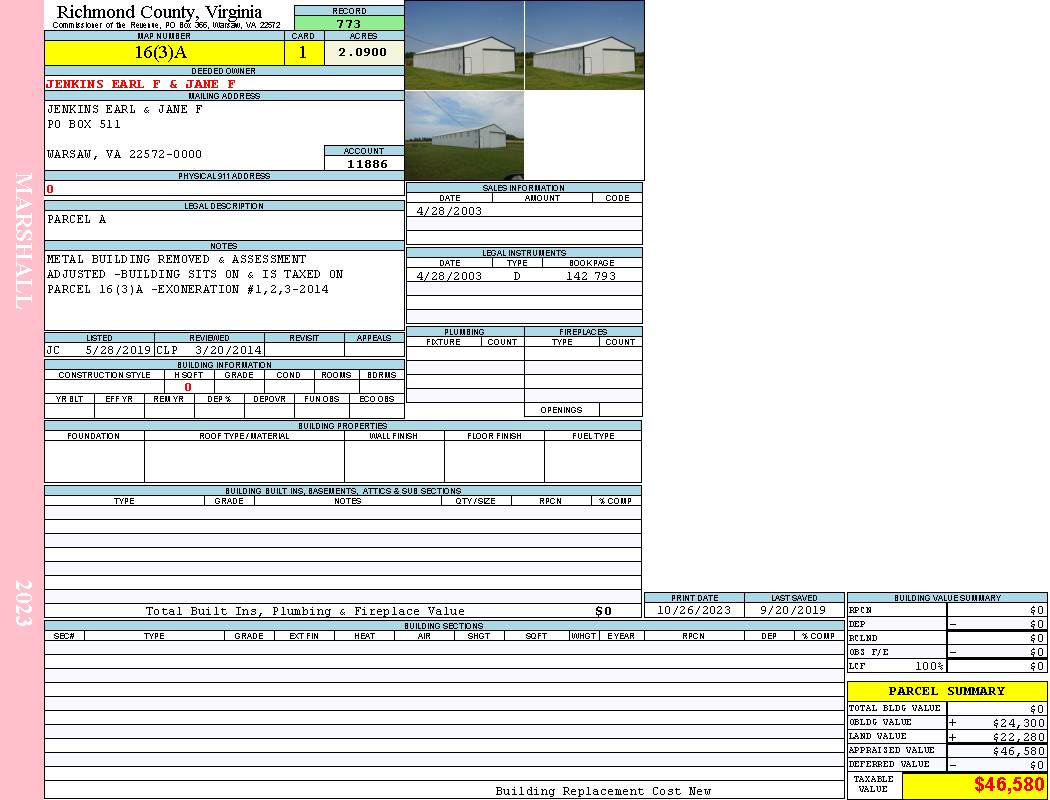Viewport: 1050px width, 800px height.
Task: Select the Parcel A legal description text
Action: (x=76, y=220)
